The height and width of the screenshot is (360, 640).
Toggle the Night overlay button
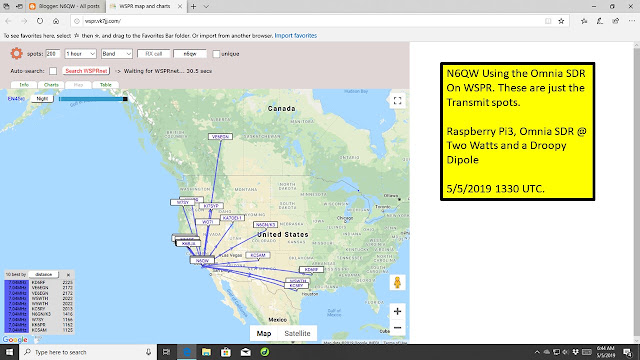42,99
